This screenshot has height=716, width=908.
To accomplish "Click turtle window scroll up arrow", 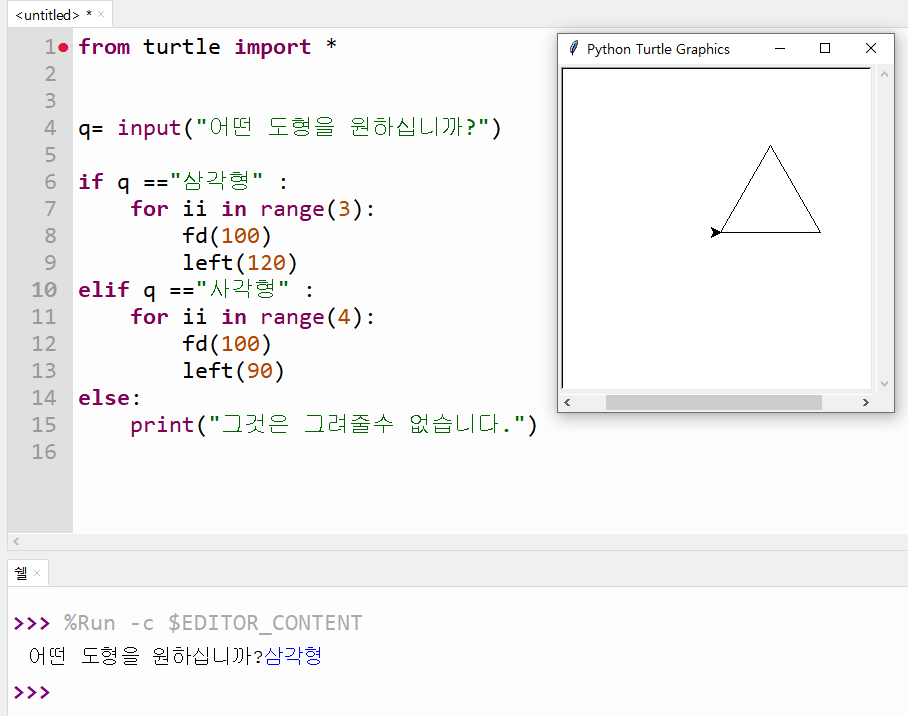I will [884, 74].
